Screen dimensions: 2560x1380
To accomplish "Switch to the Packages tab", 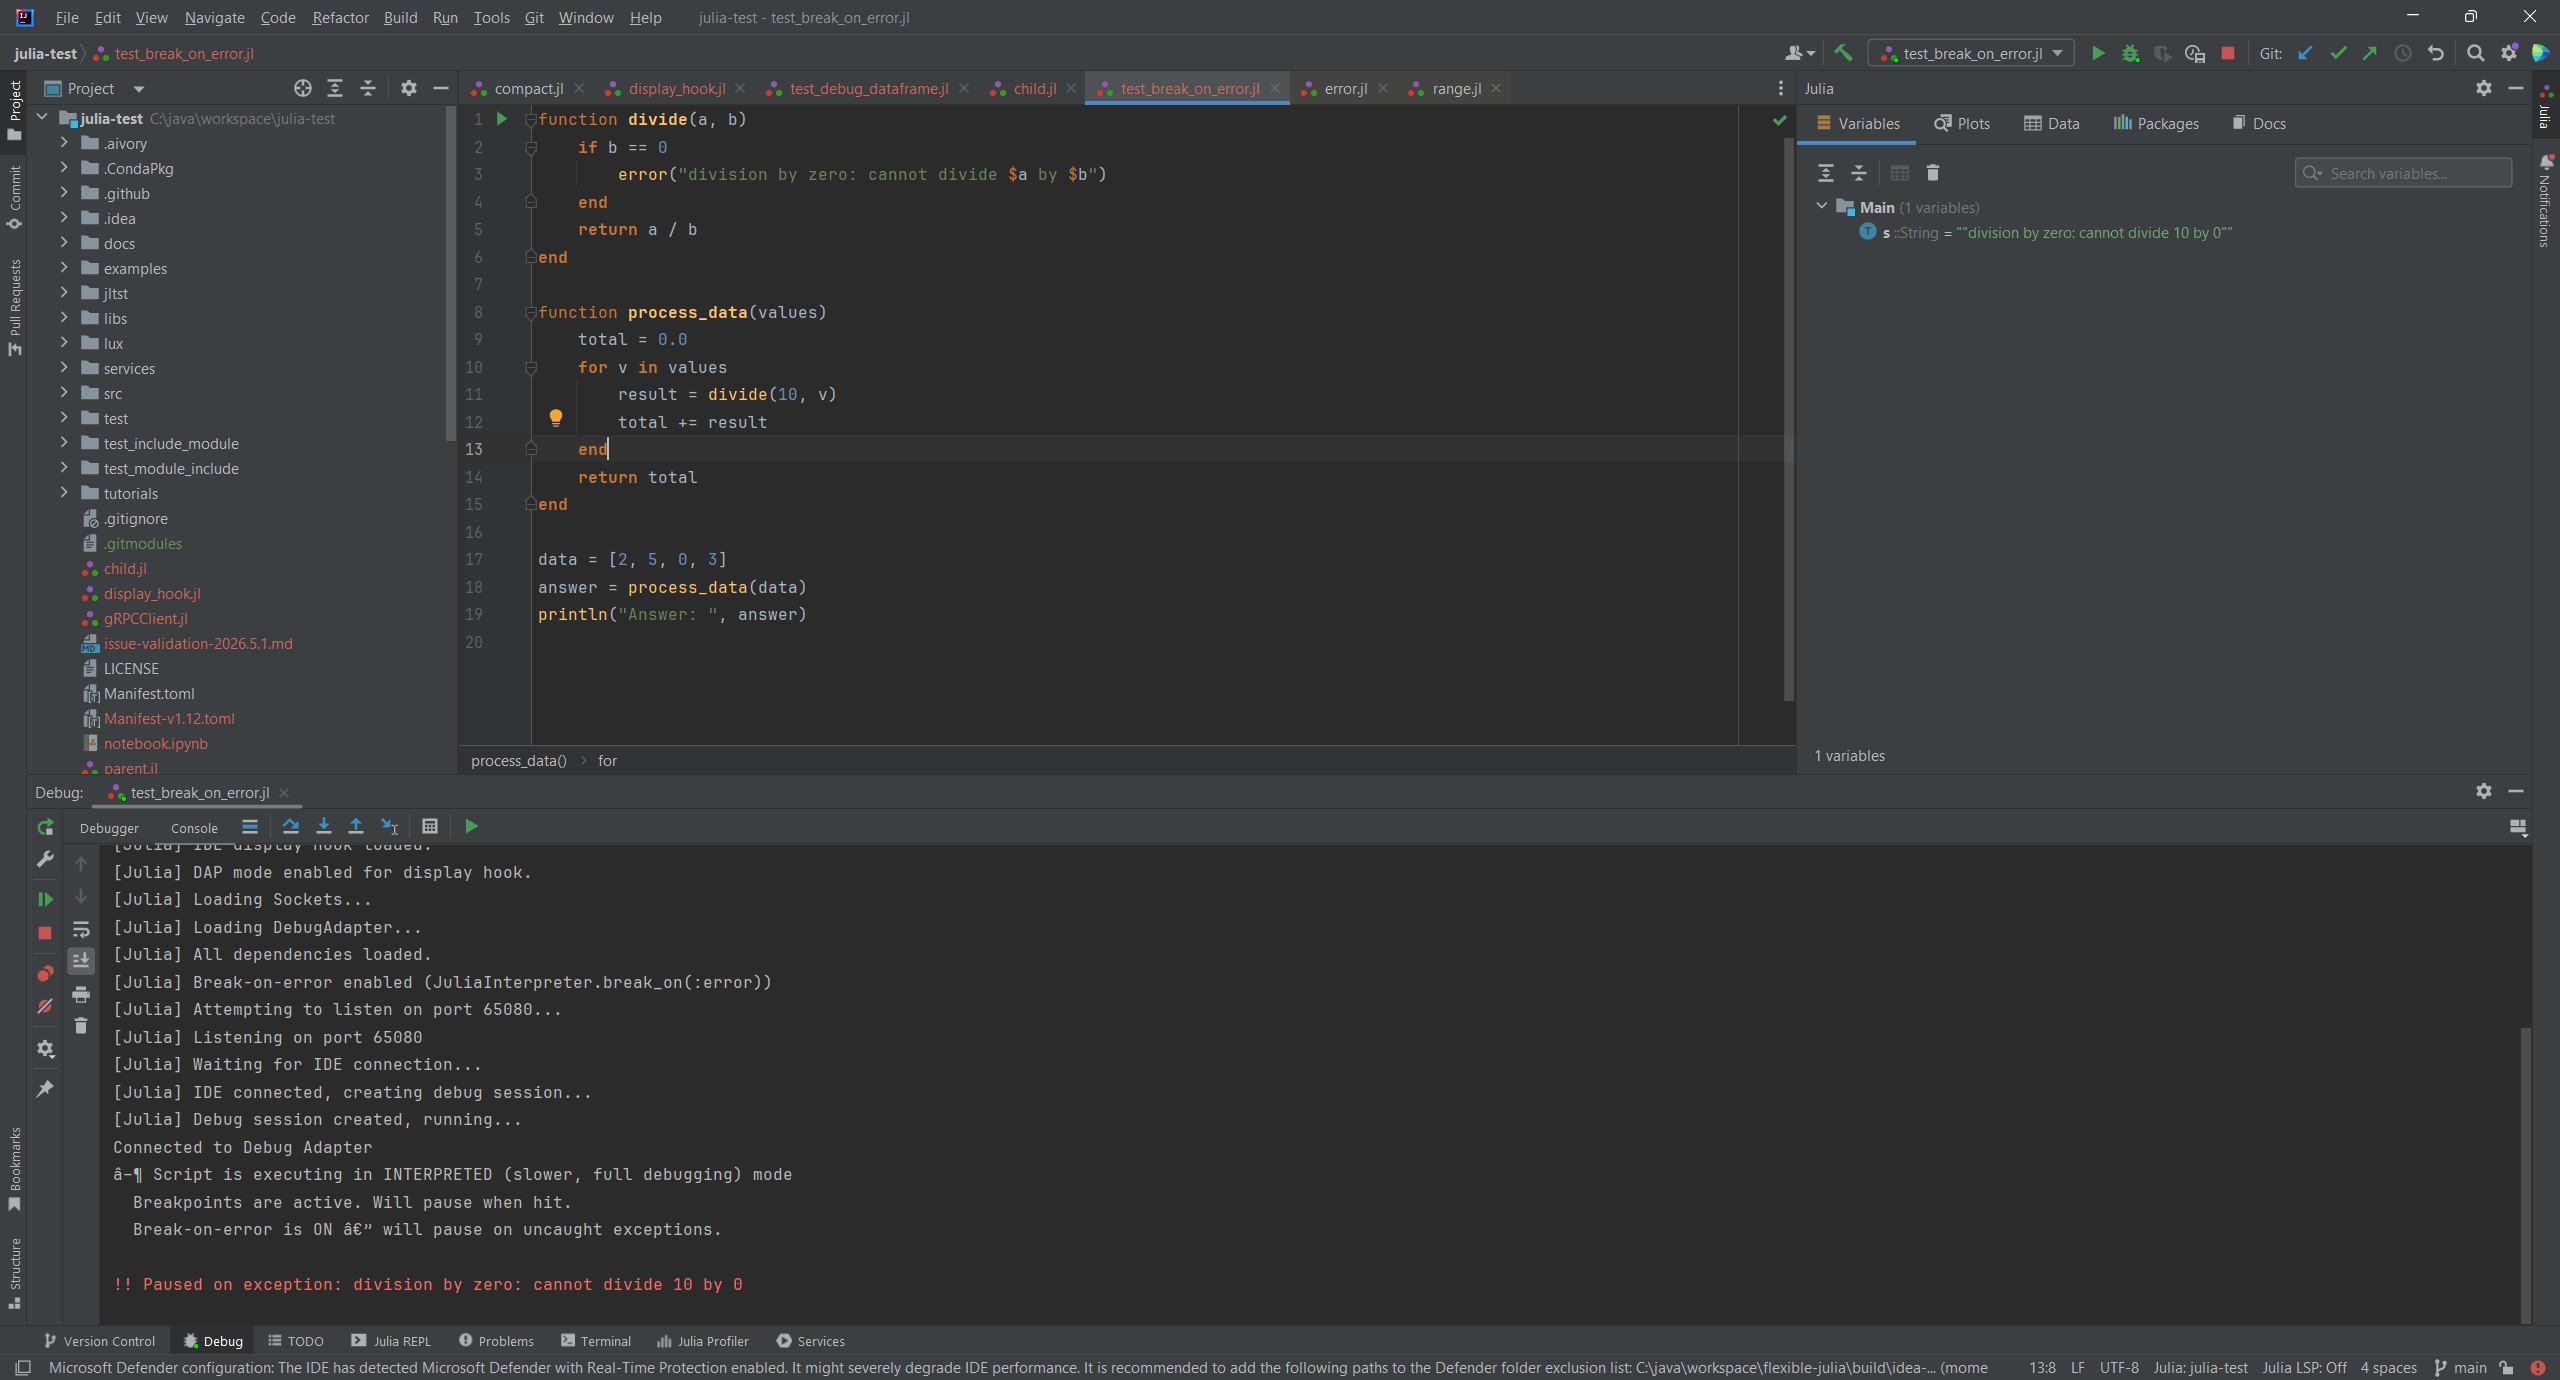I will coord(2156,123).
